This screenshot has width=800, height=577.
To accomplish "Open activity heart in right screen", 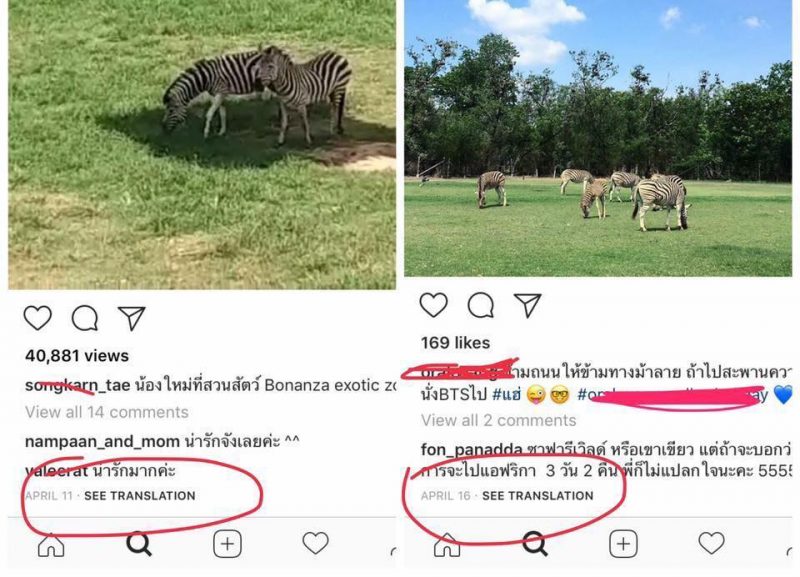I will 712,543.
